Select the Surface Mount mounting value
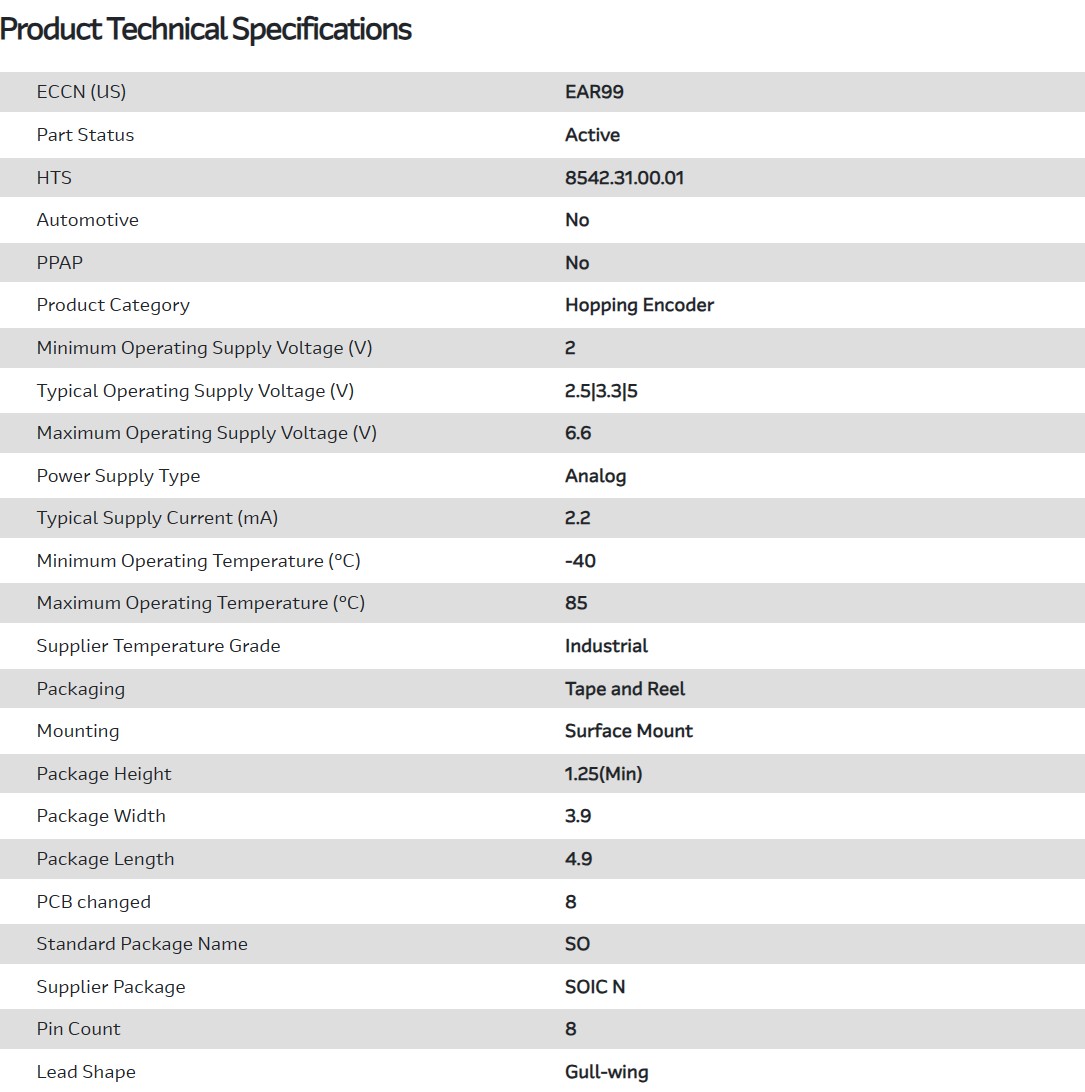 pos(628,731)
